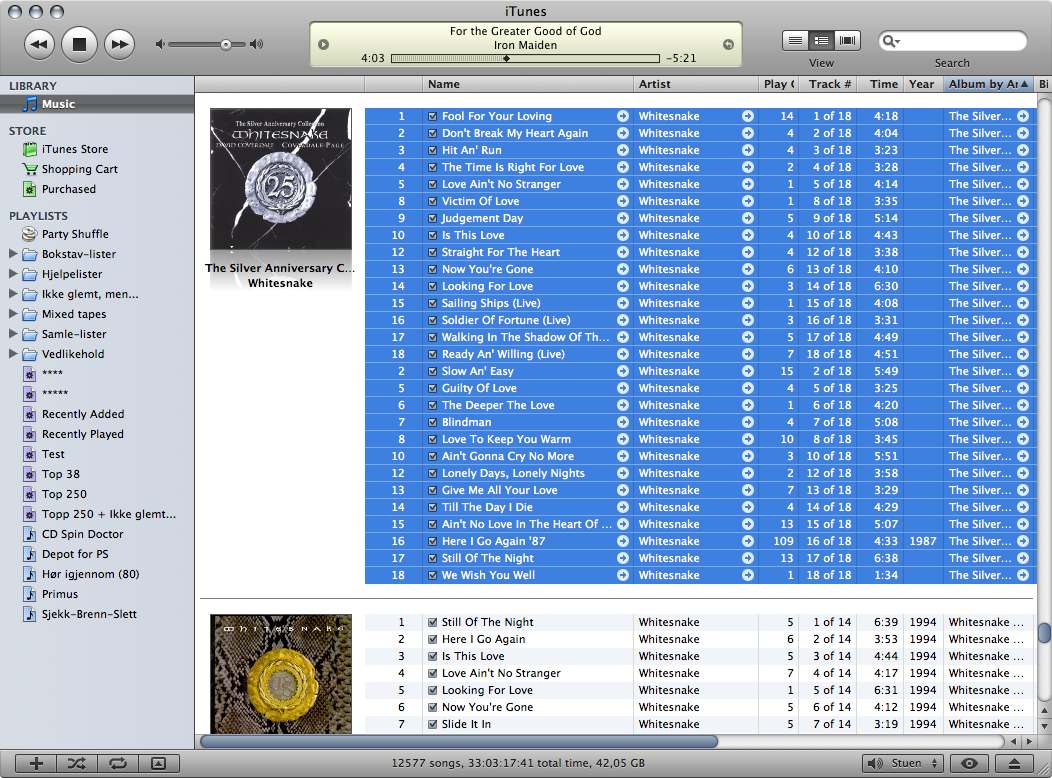Click the Silver Anniversary album artwork
This screenshot has width=1052, height=778.
(280, 179)
